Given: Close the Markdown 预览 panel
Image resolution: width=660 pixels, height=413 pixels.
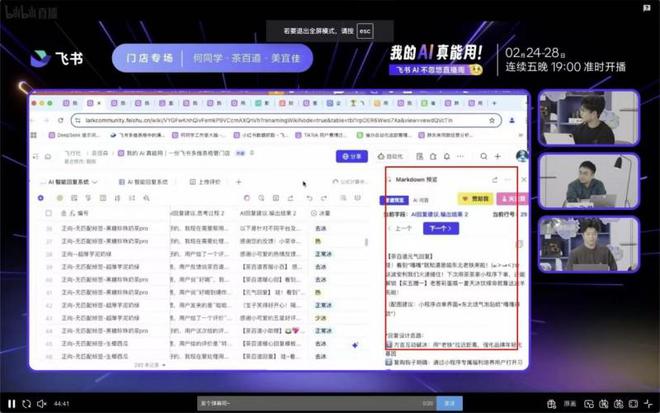Looking at the screenshot, I should click(x=524, y=179).
